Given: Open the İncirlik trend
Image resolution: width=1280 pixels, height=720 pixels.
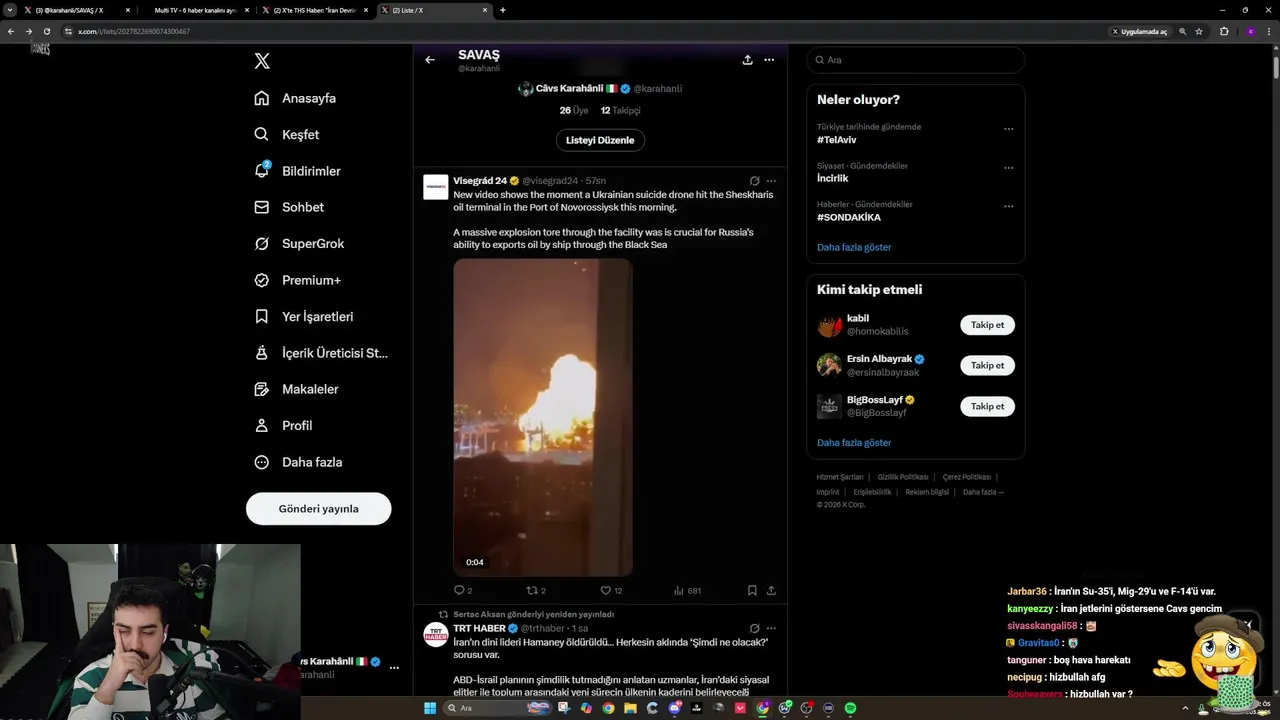Looking at the screenshot, I should [832, 178].
